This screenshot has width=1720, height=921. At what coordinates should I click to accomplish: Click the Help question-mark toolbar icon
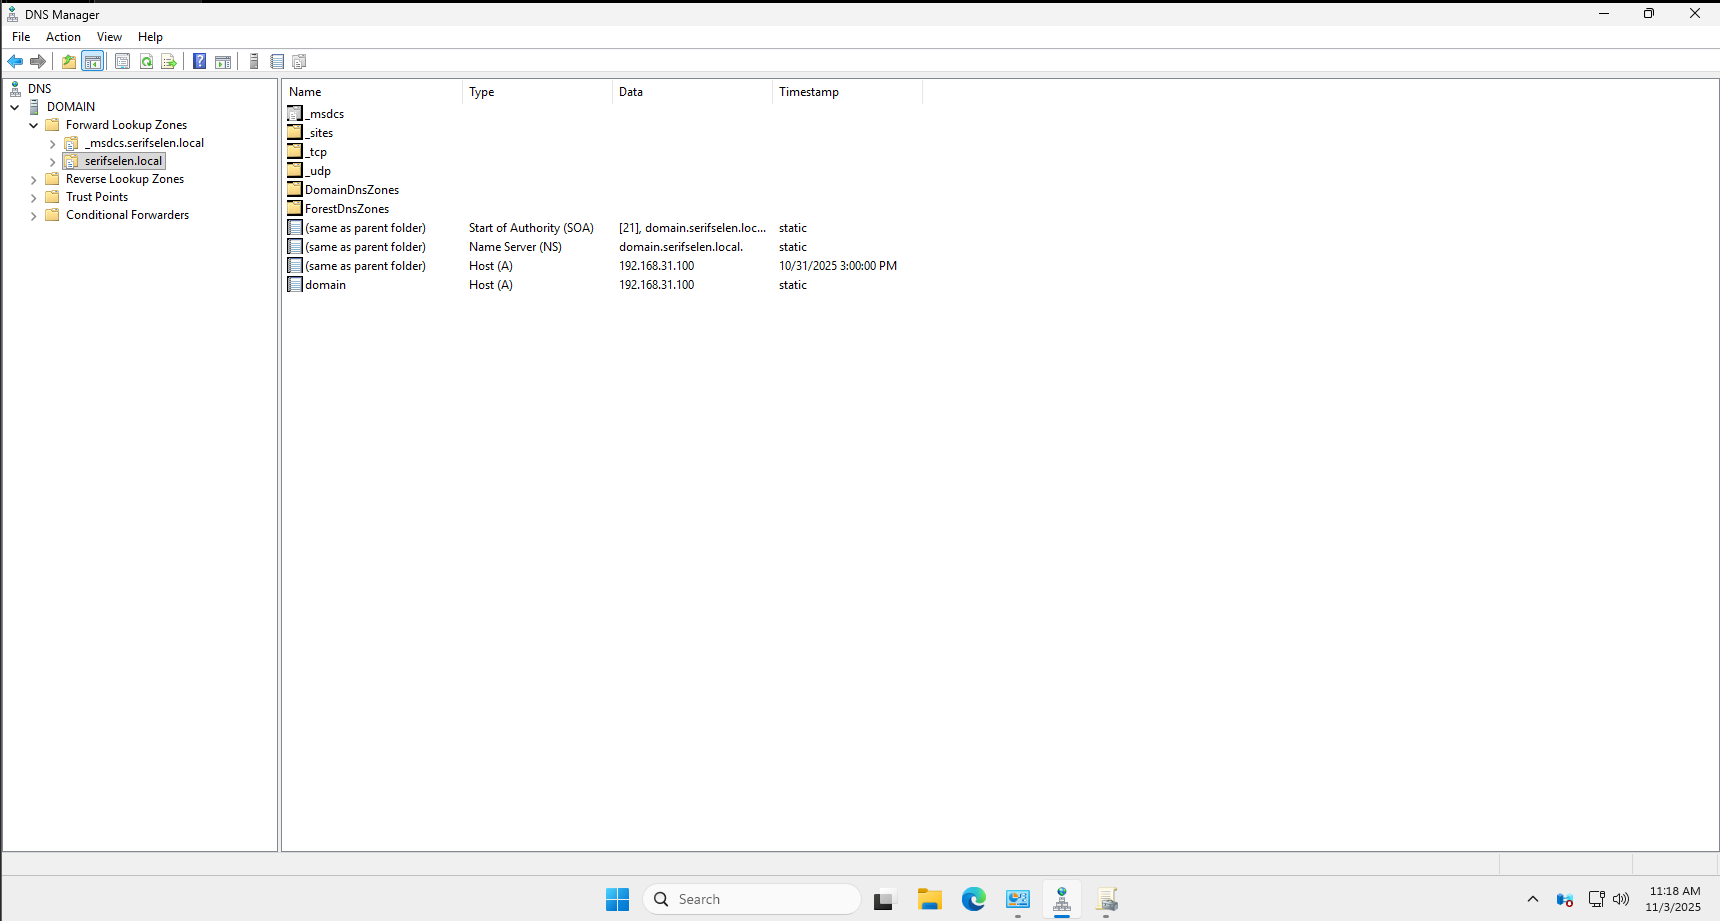[x=199, y=61]
